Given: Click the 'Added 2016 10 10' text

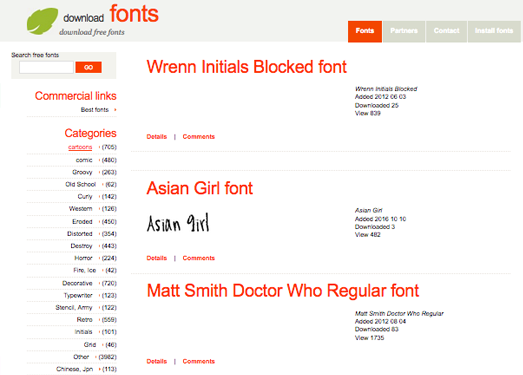Looking at the screenshot, I should coord(381,219).
